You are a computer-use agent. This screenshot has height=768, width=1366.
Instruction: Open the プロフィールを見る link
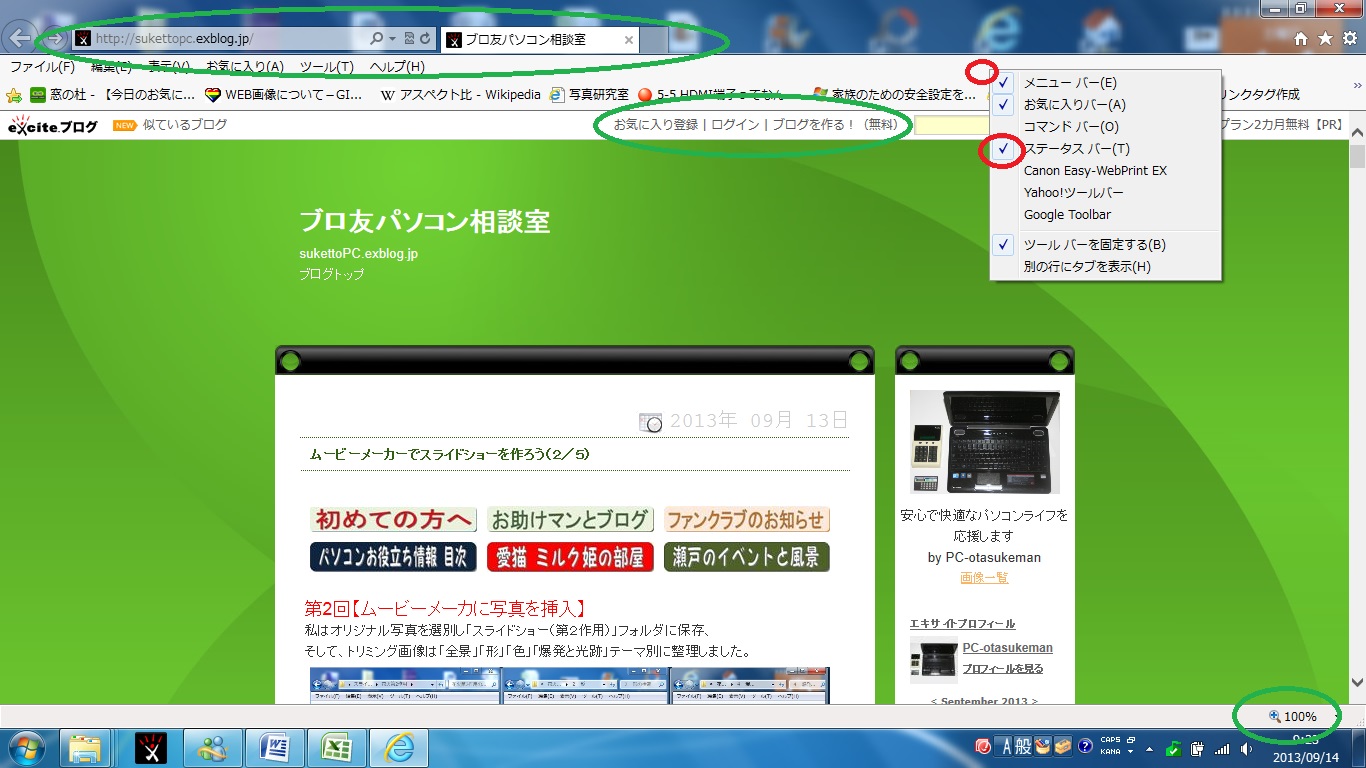(x=1003, y=669)
